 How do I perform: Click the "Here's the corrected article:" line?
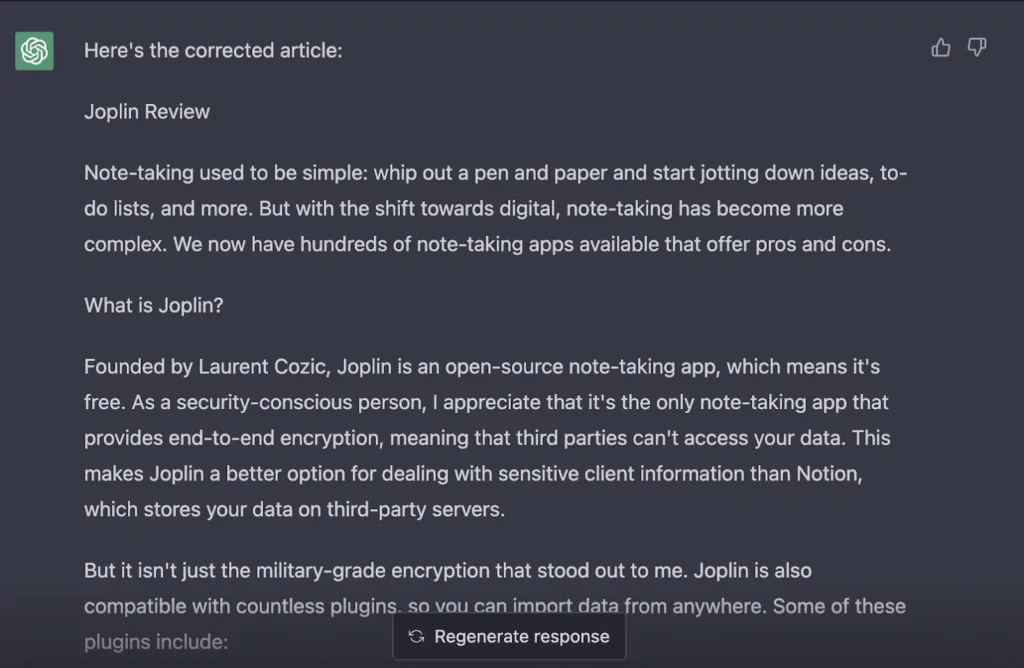[x=213, y=50]
